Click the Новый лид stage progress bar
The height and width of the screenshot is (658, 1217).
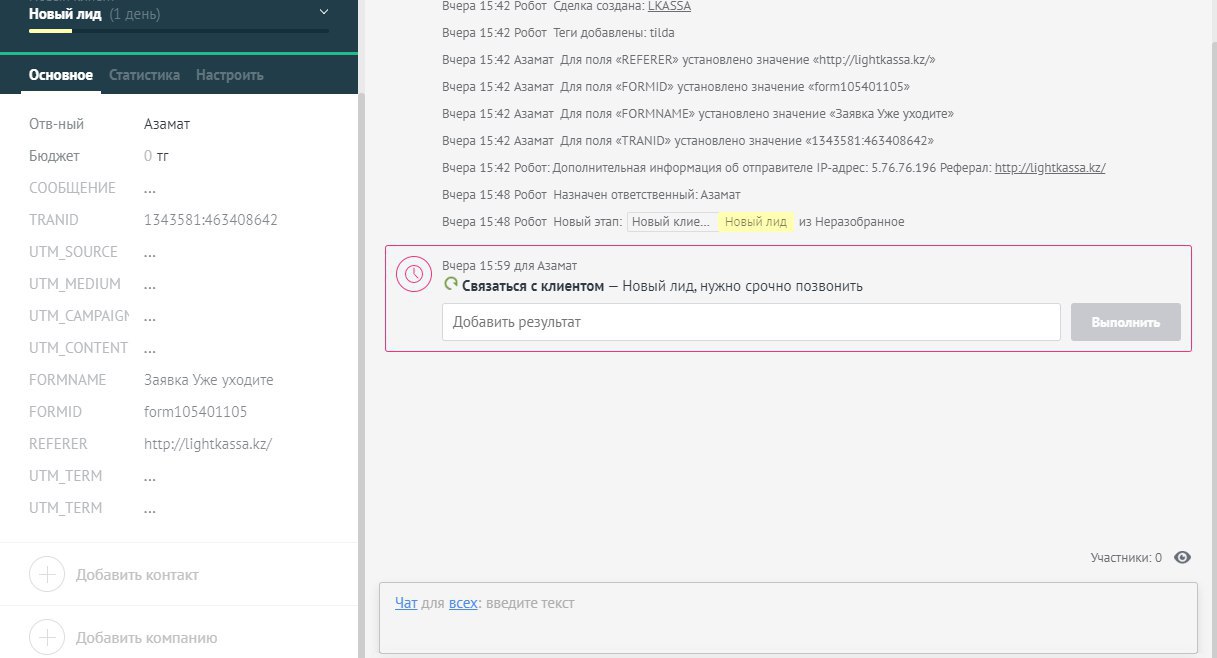179,31
